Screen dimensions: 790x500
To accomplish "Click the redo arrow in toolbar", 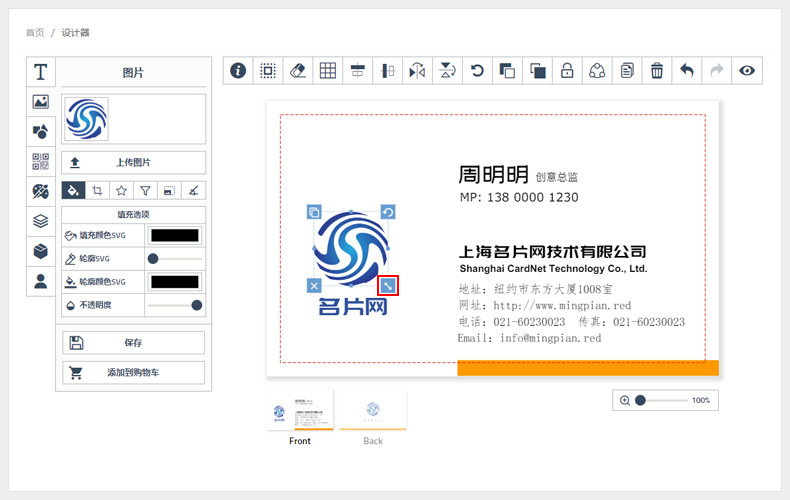I will [x=716, y=71].
